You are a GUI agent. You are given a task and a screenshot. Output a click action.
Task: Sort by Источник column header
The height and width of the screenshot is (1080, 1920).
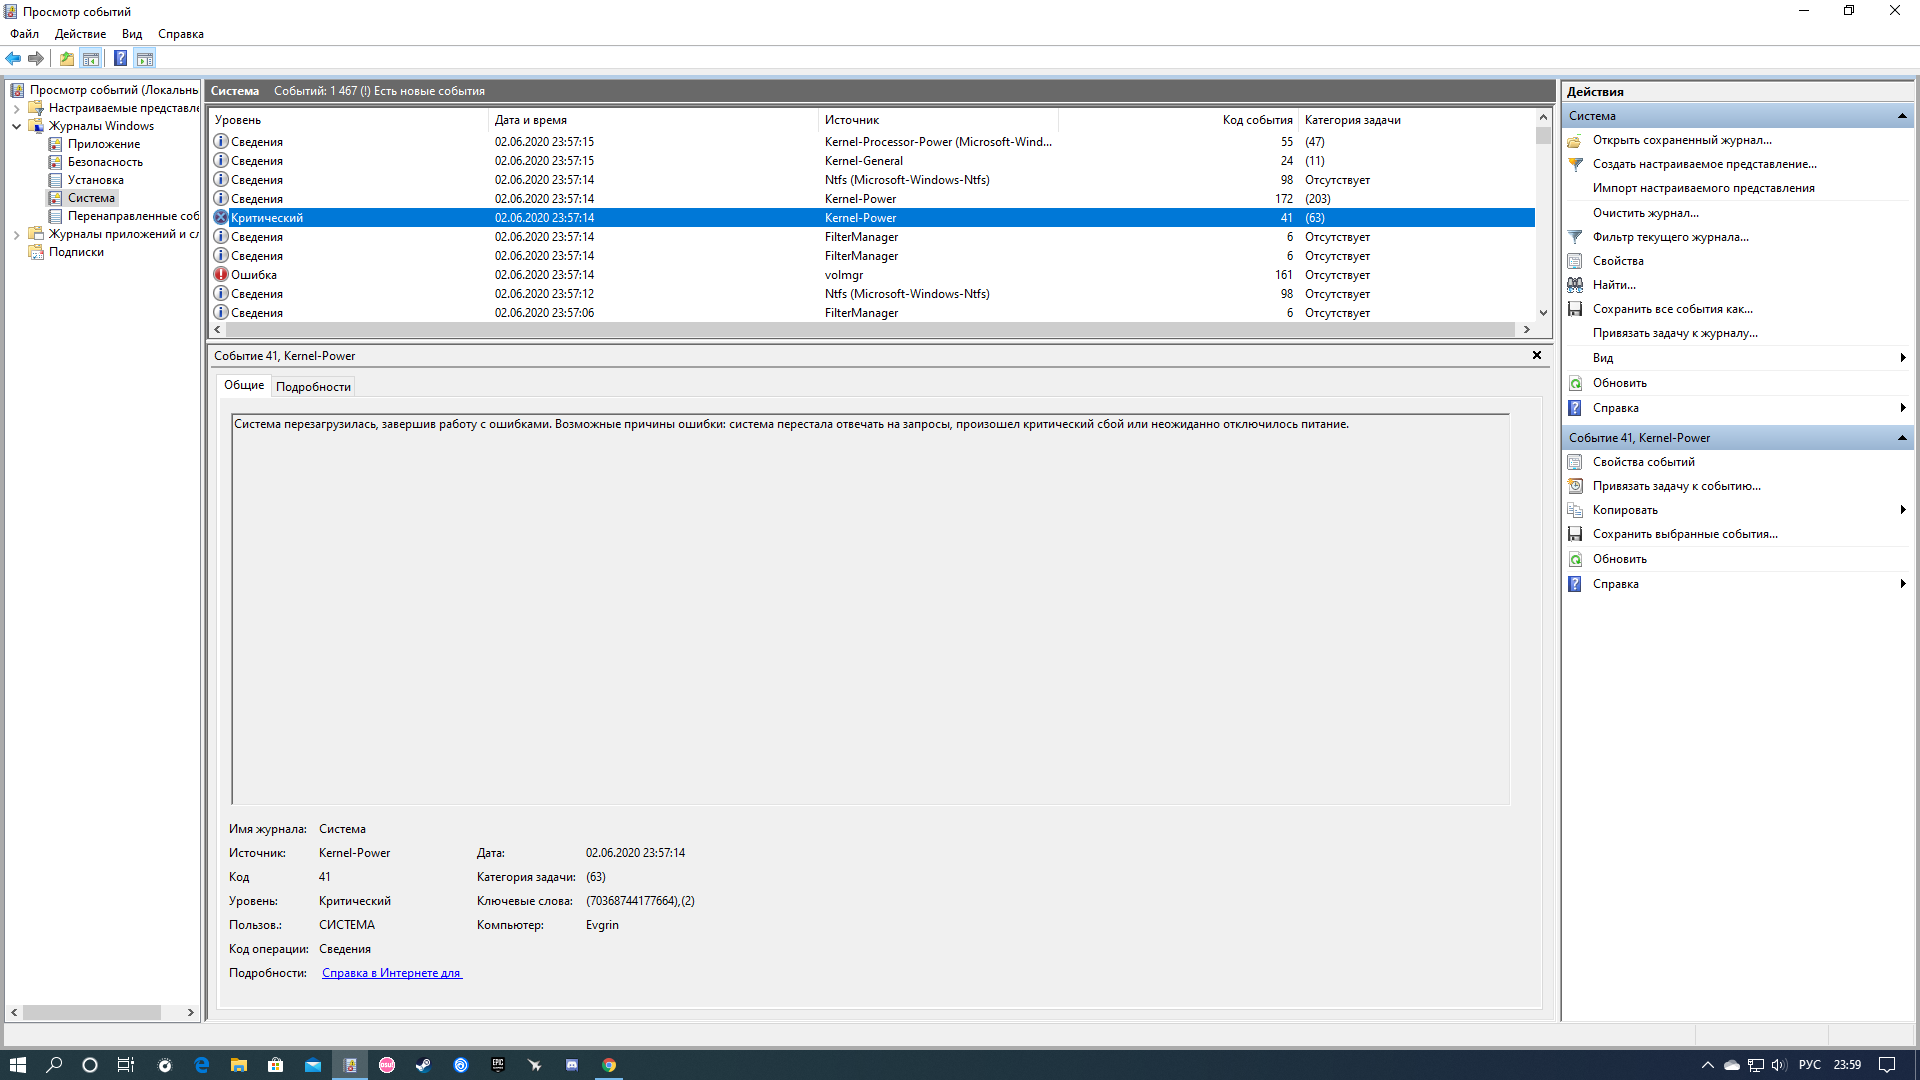(938, 120)
